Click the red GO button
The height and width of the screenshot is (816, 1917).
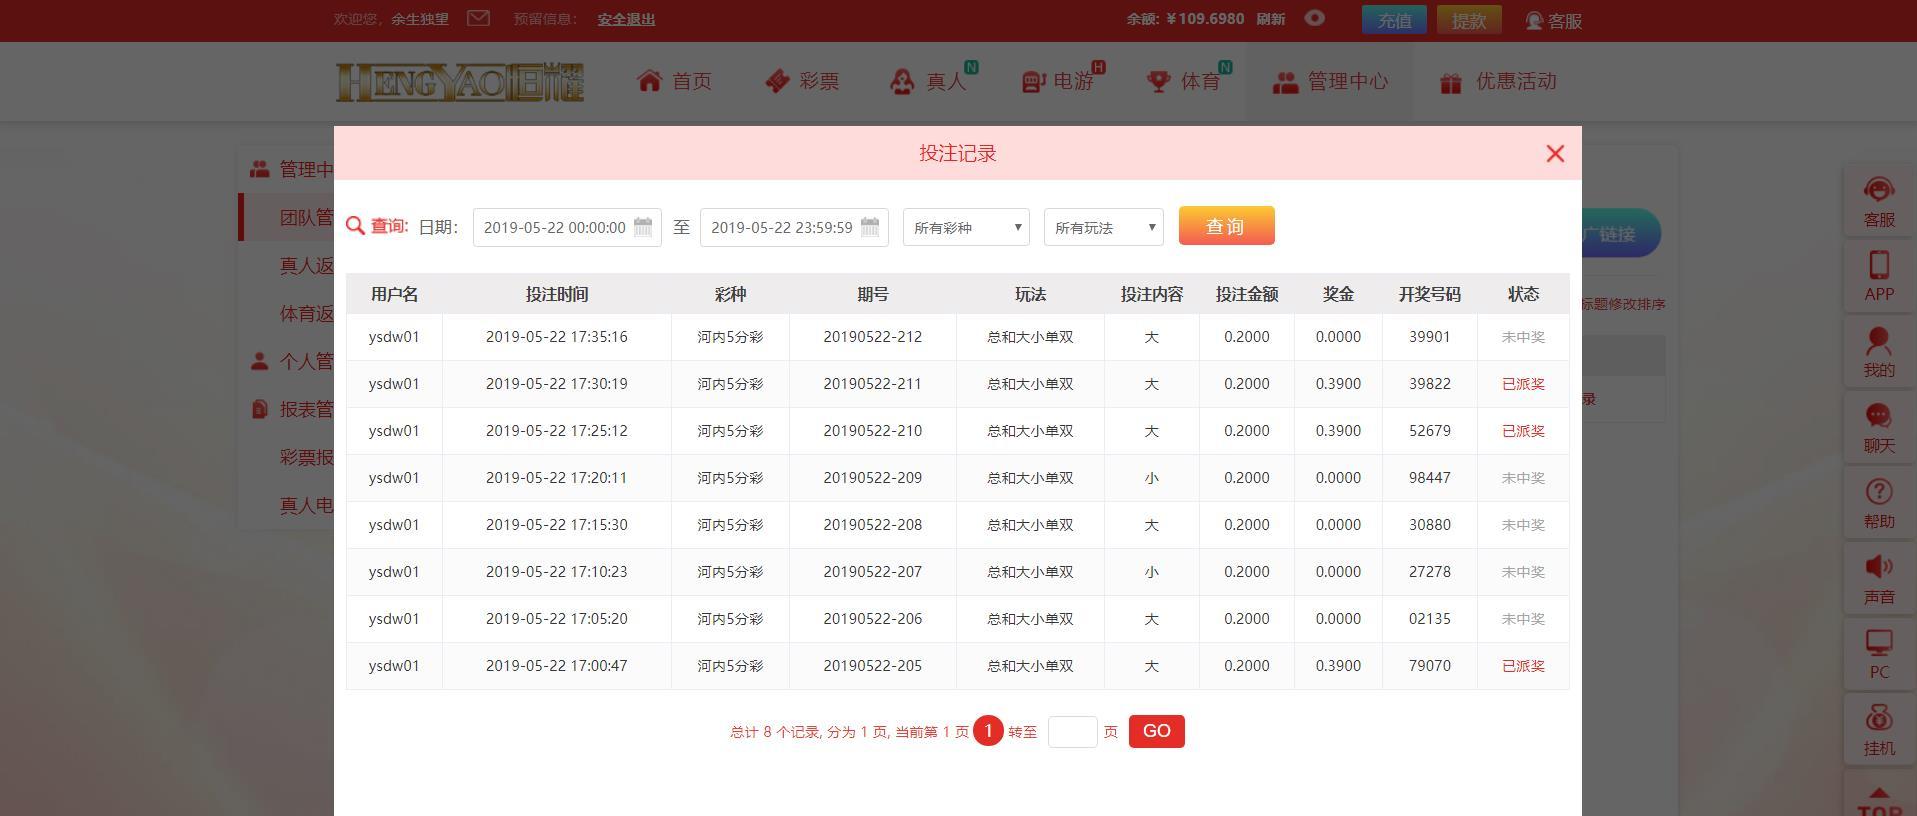coord(1157,731)
